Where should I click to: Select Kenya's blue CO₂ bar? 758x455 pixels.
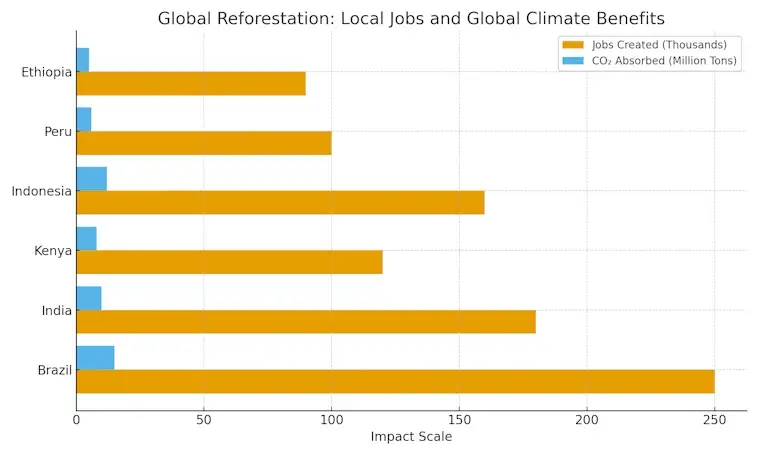(x=87, y=238)
